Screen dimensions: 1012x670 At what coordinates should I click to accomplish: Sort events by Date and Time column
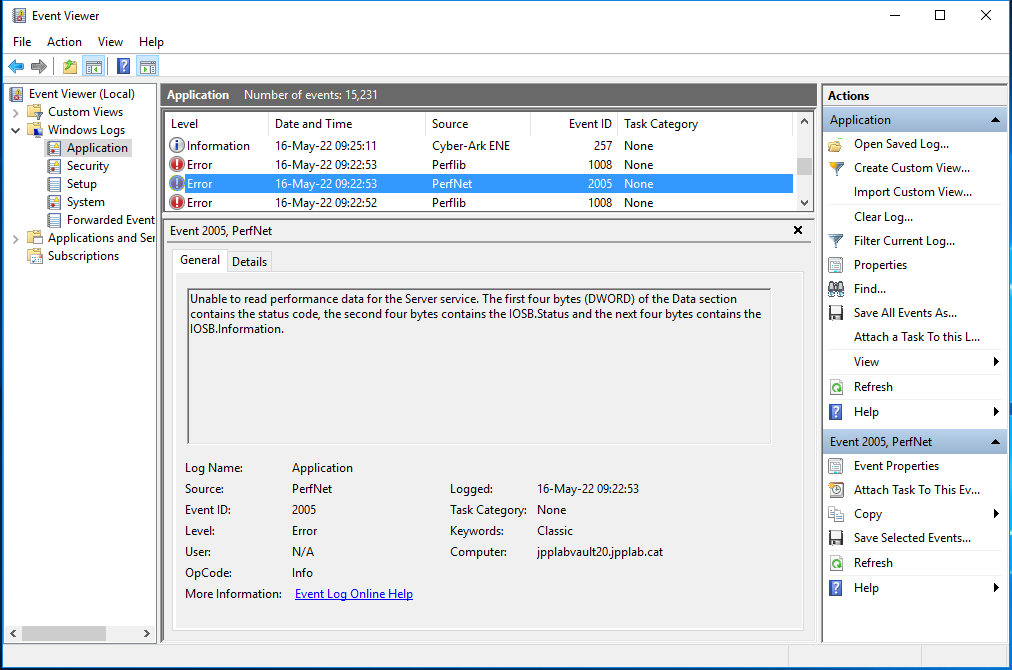pyautogui.click(x=313, y=124)
